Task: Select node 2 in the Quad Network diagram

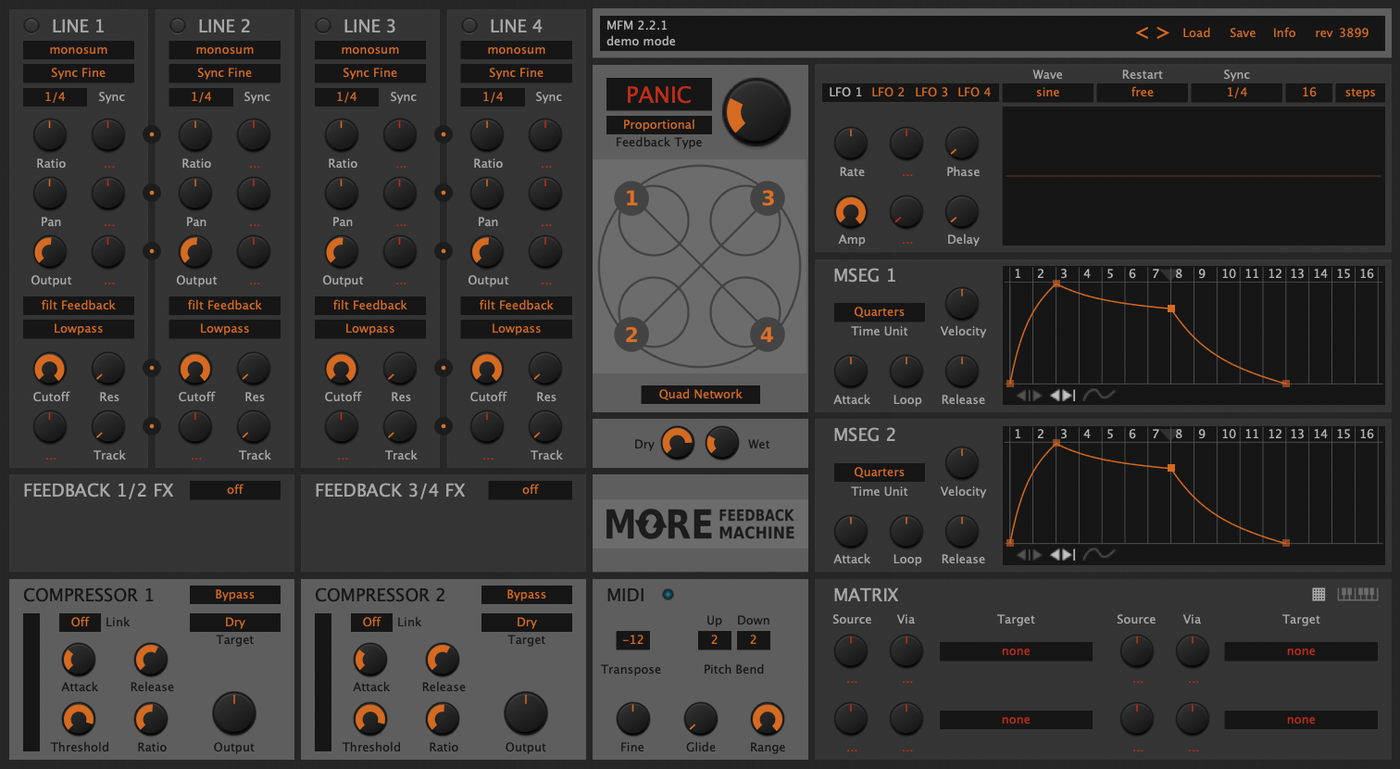Action: pyautogui.click(x=631, y=334)
